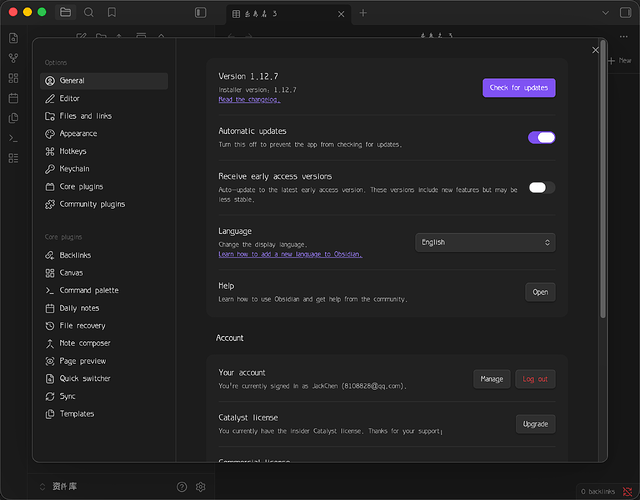Open Editor settings
This screenshot has height=500, width=640.
(104, 98)
